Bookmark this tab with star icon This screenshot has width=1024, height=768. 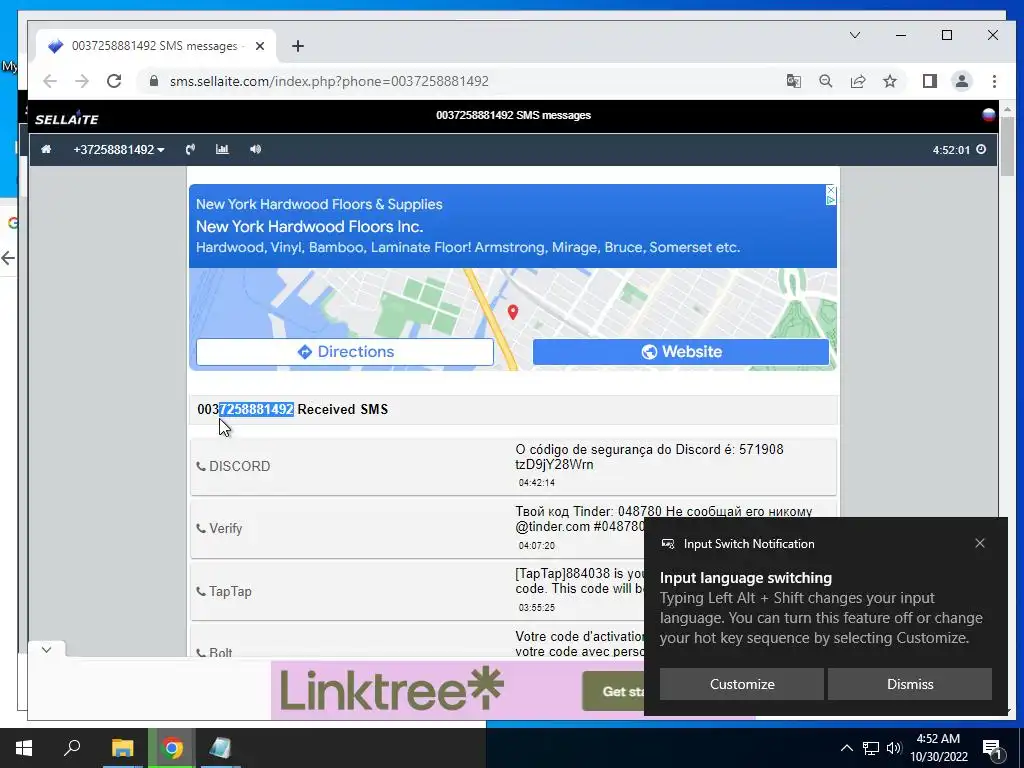[889, 81]
